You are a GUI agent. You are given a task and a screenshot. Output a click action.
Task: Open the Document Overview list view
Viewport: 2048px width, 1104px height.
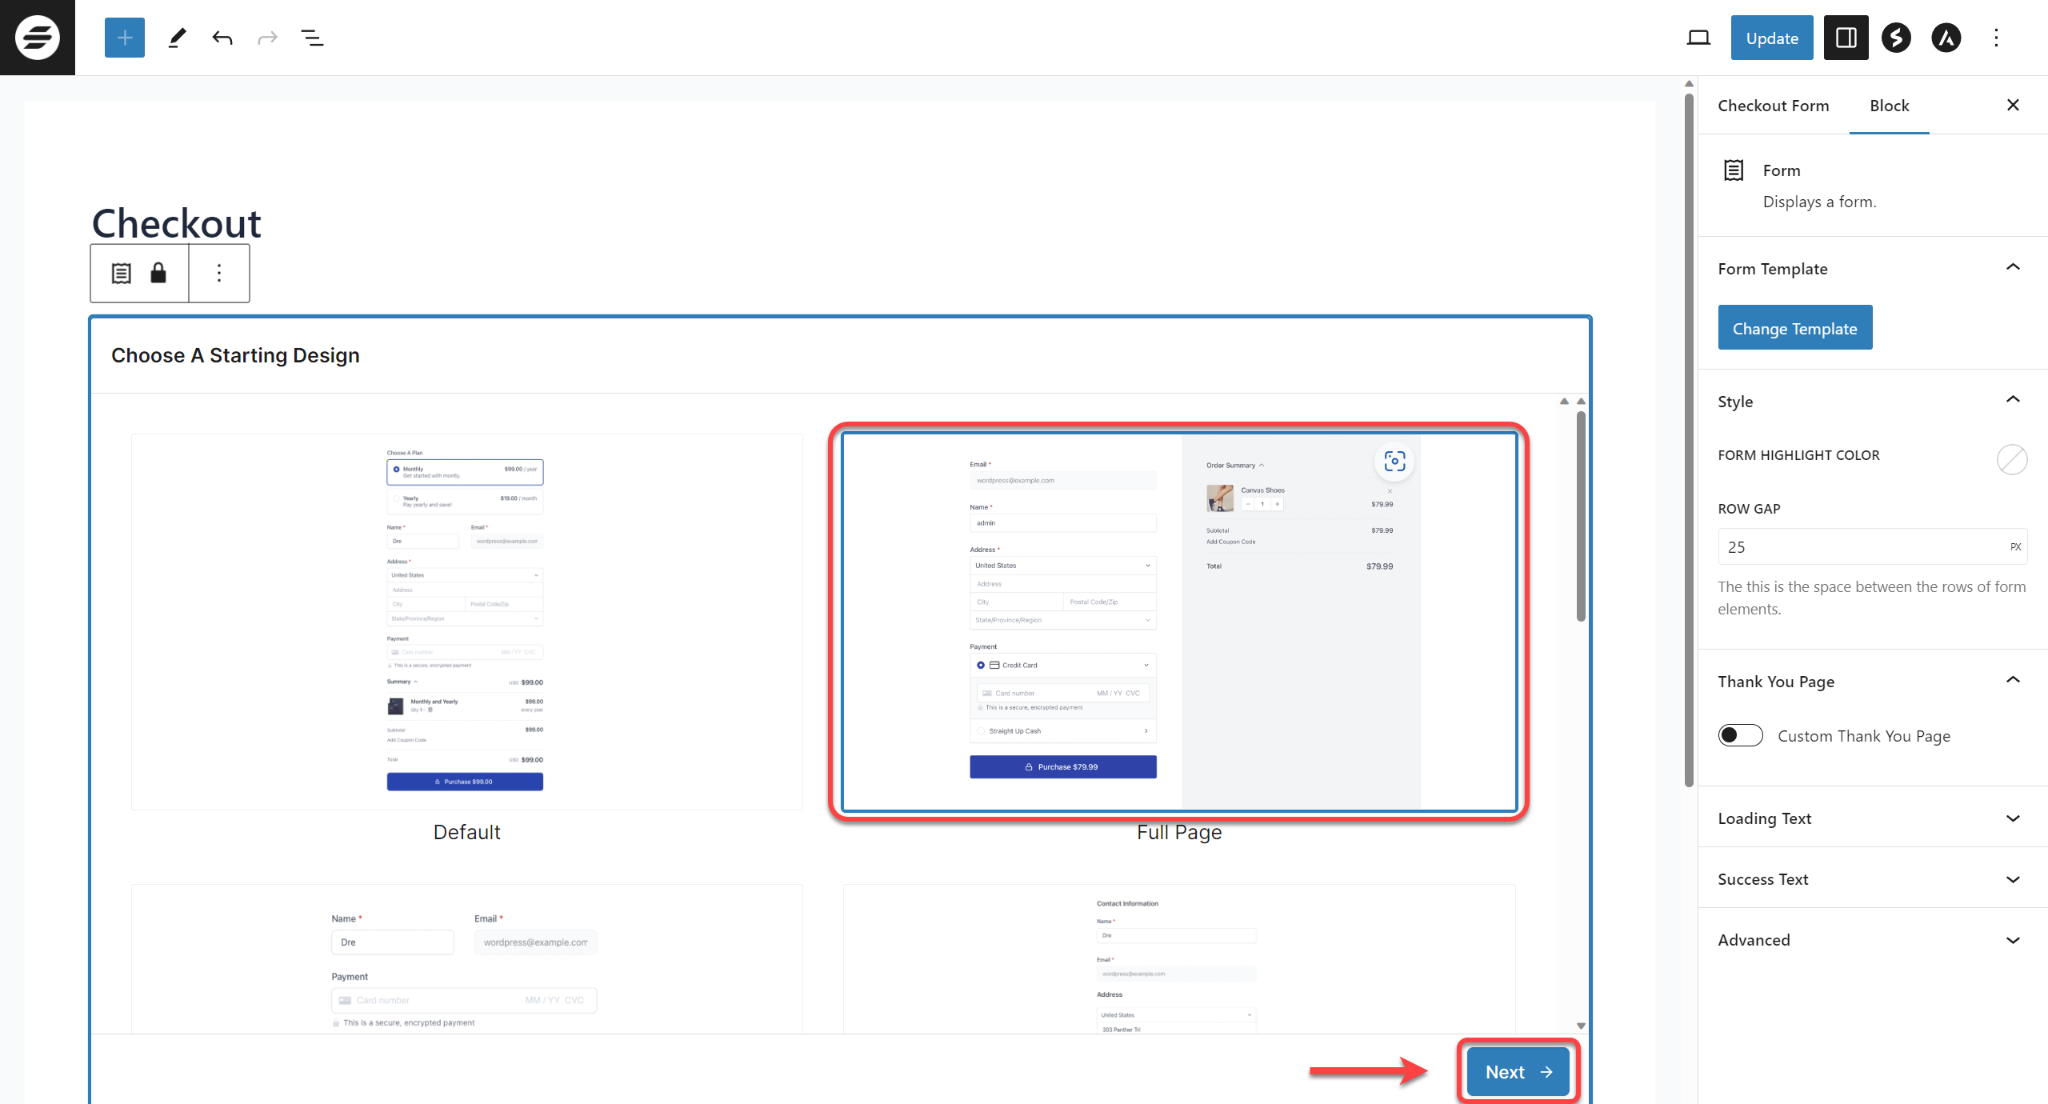pos(311,37)
